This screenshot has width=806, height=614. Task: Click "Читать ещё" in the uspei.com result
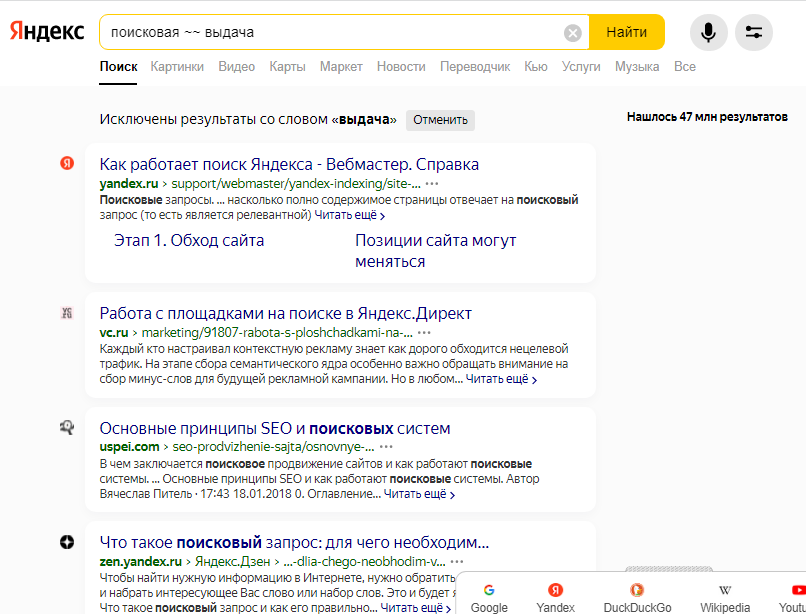click(419, 494)
